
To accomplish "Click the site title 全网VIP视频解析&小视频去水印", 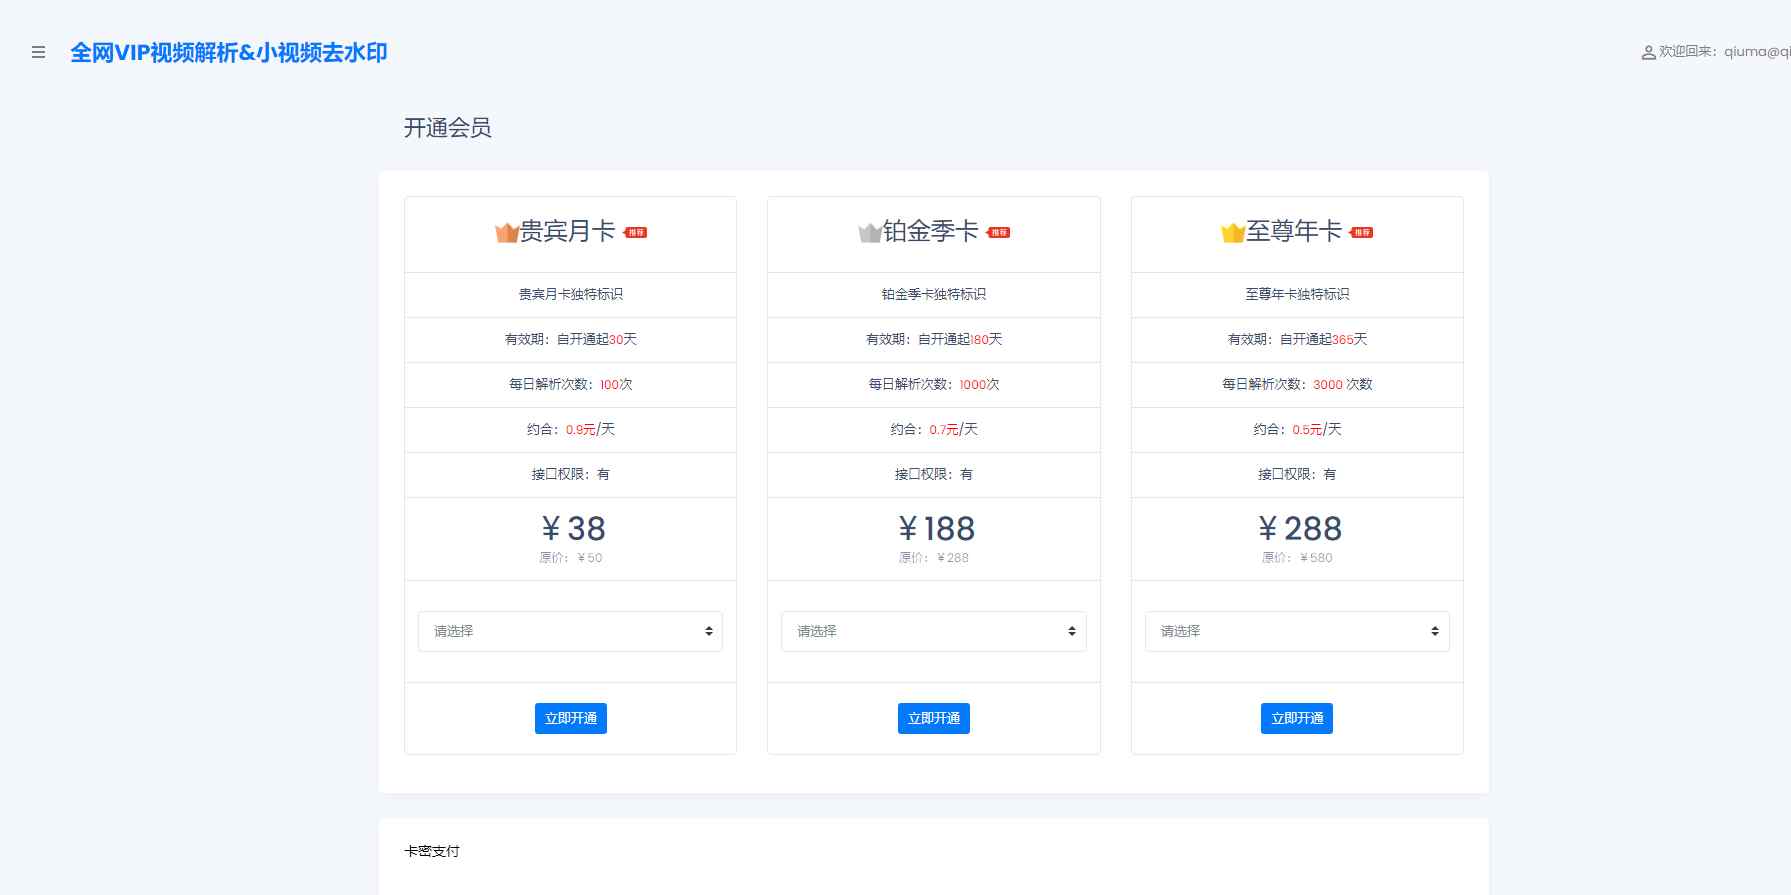I will [229, 53].
